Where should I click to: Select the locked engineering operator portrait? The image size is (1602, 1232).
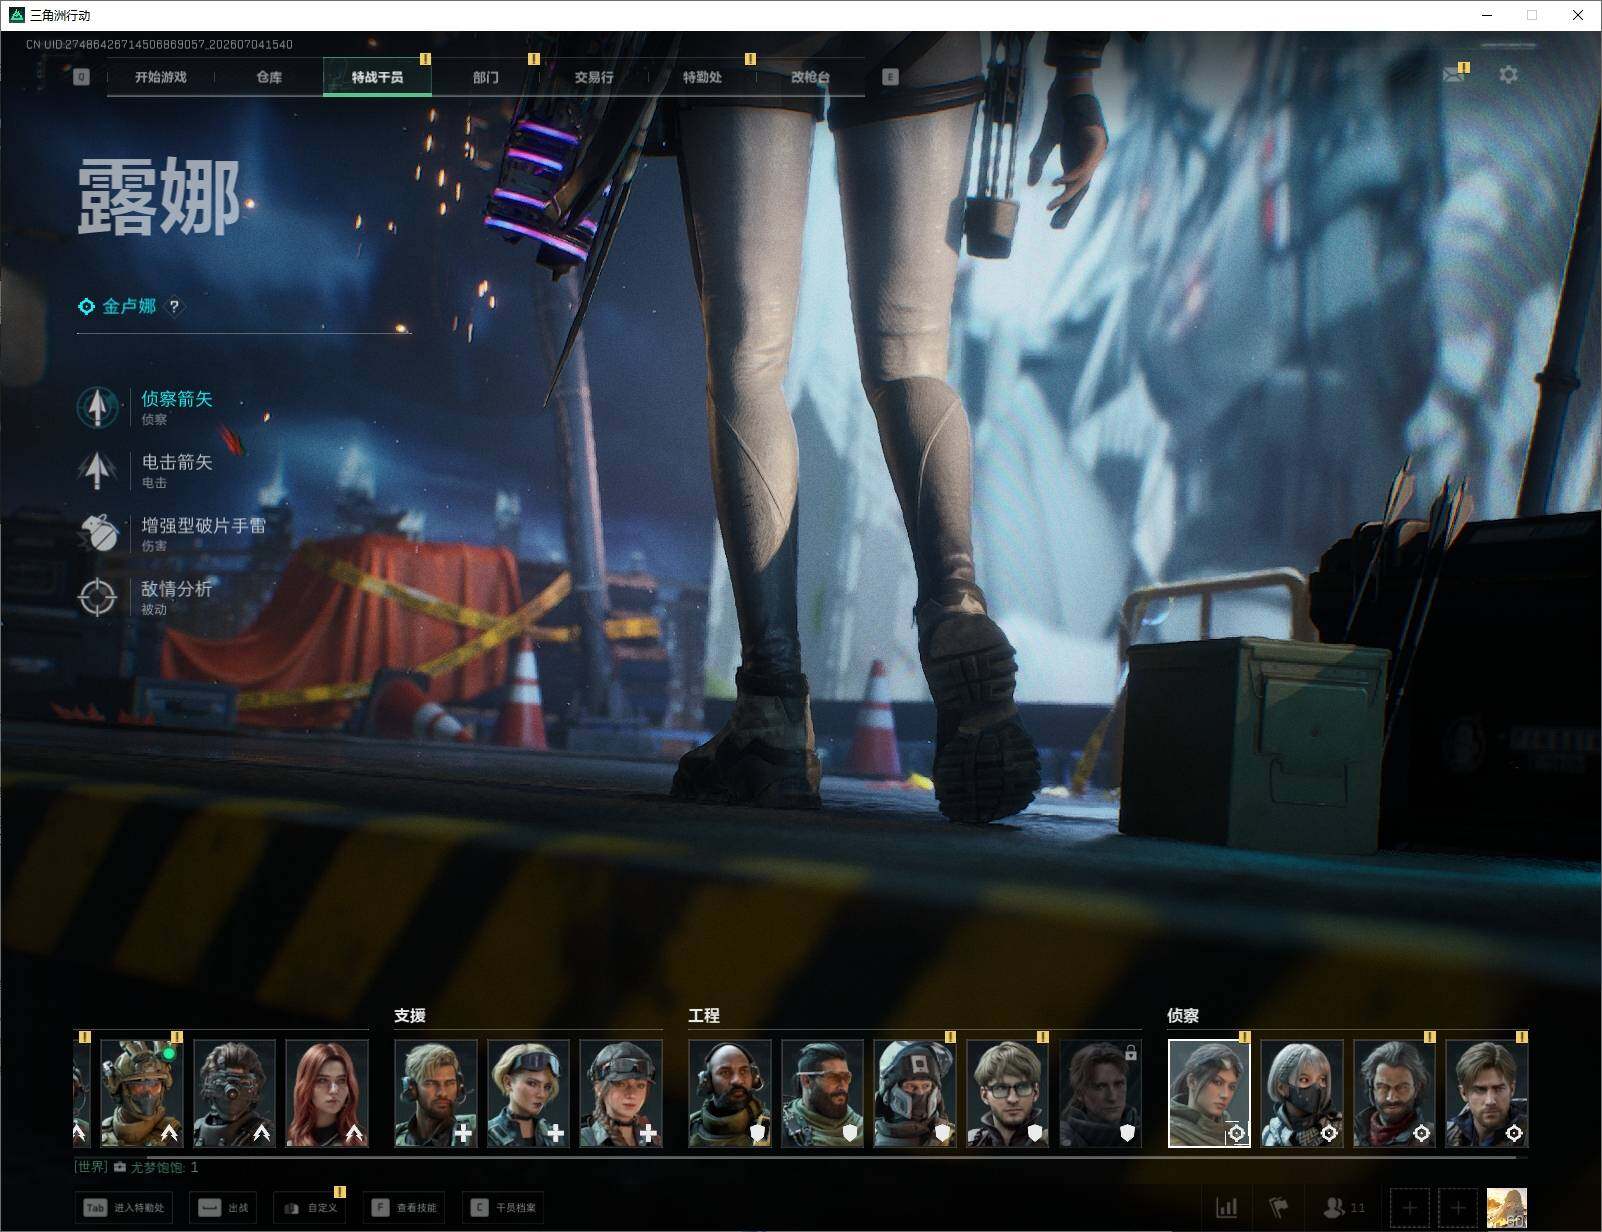pyautogui.click(x=1100, y=1093)
